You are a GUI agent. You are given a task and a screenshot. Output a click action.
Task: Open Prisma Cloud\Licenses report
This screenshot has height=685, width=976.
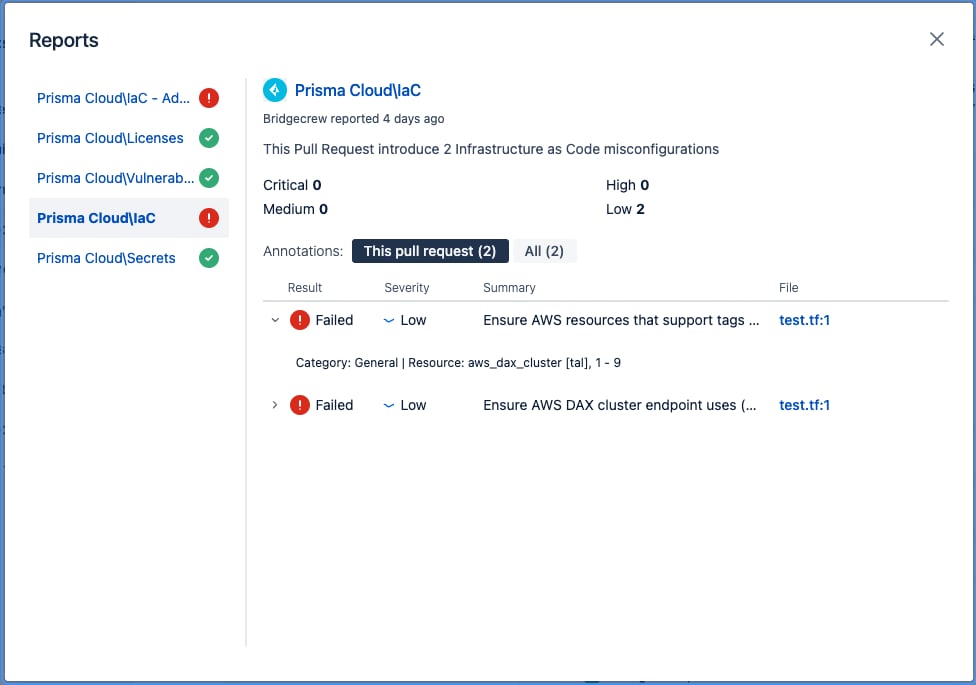(110, 138)
